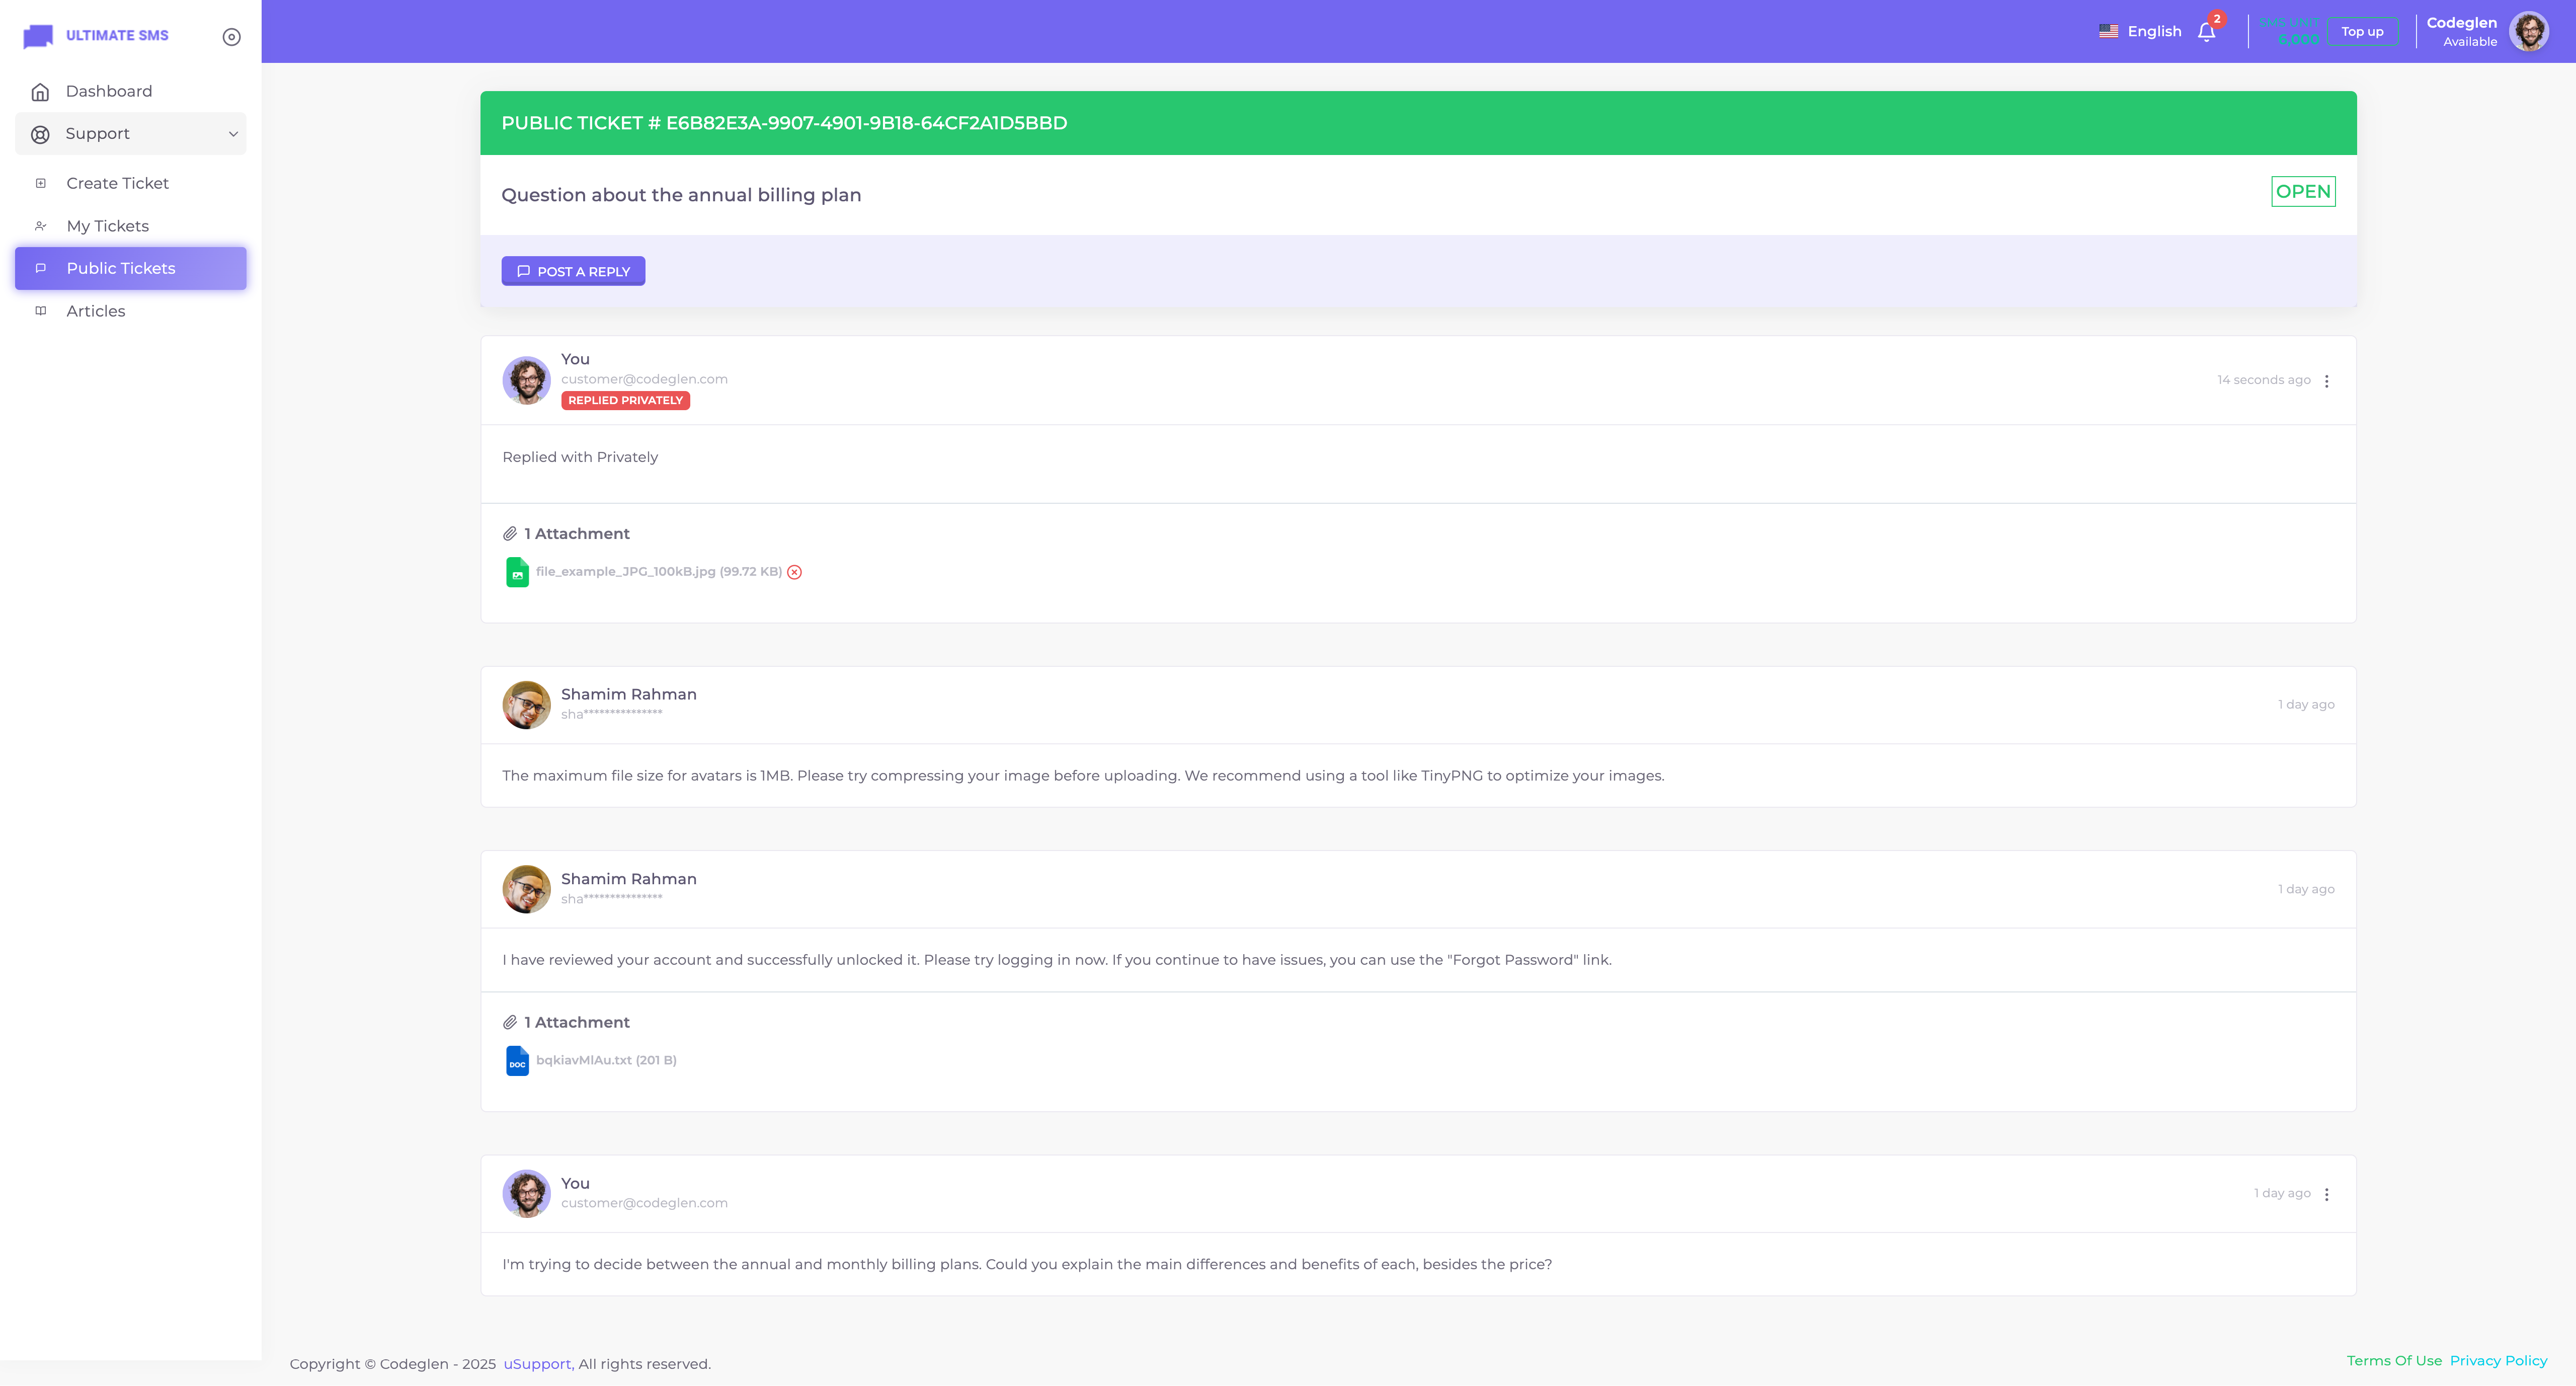Open three-dot menu on 14 seconds ago reply
The height and width of the screenshot is (1386, 2576).
coord(2326,381)
